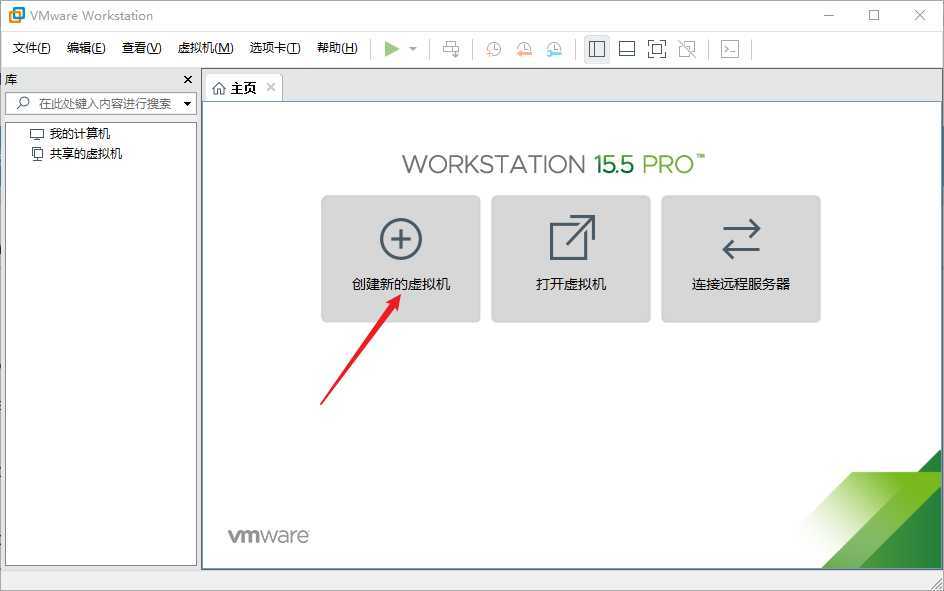Image resolution: width=944 pixels, height=591 pixels.
Task: Open the 选项卡(T) menu
Action: pos(275,48)
